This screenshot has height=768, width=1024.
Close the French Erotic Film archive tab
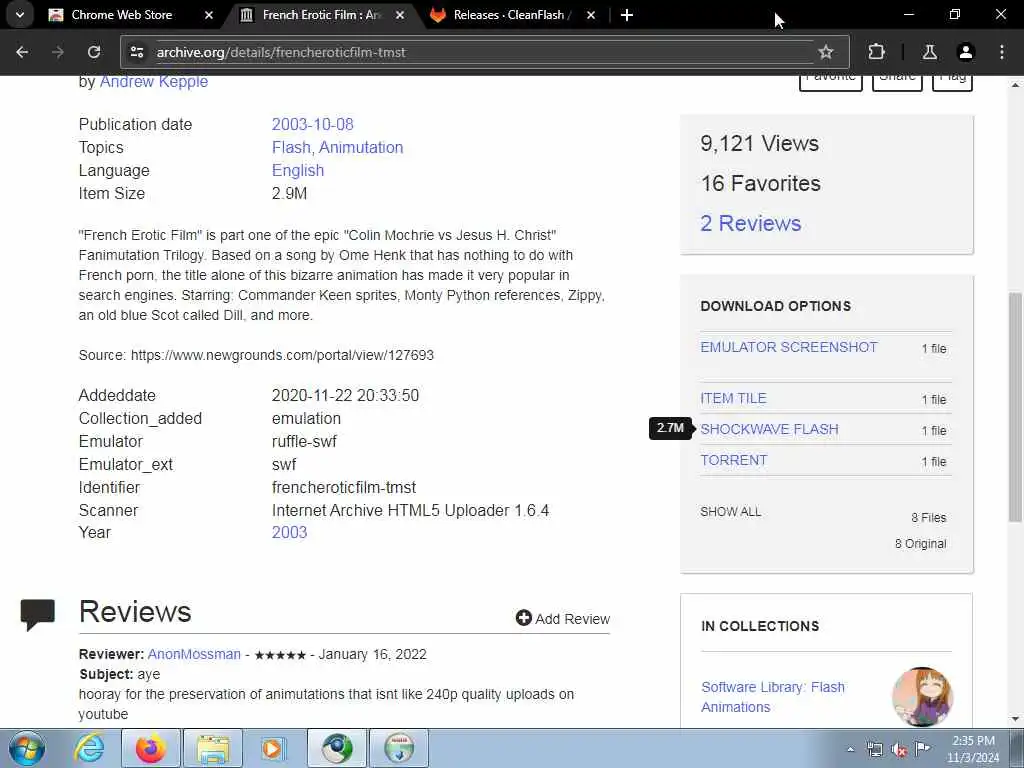(400, 14)
